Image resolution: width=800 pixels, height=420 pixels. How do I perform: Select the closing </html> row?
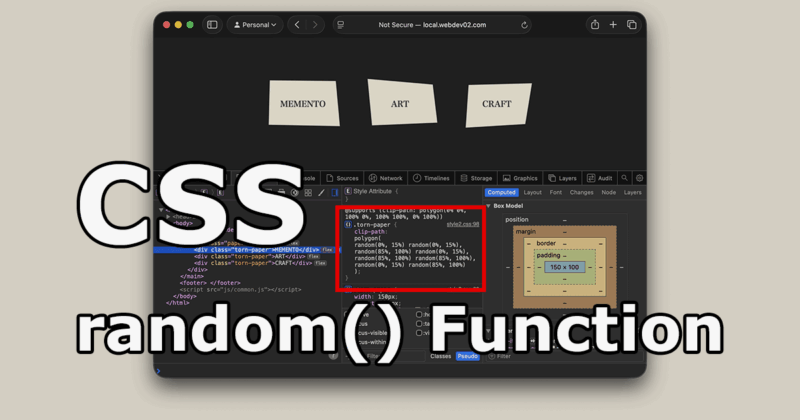pos(178,303)
